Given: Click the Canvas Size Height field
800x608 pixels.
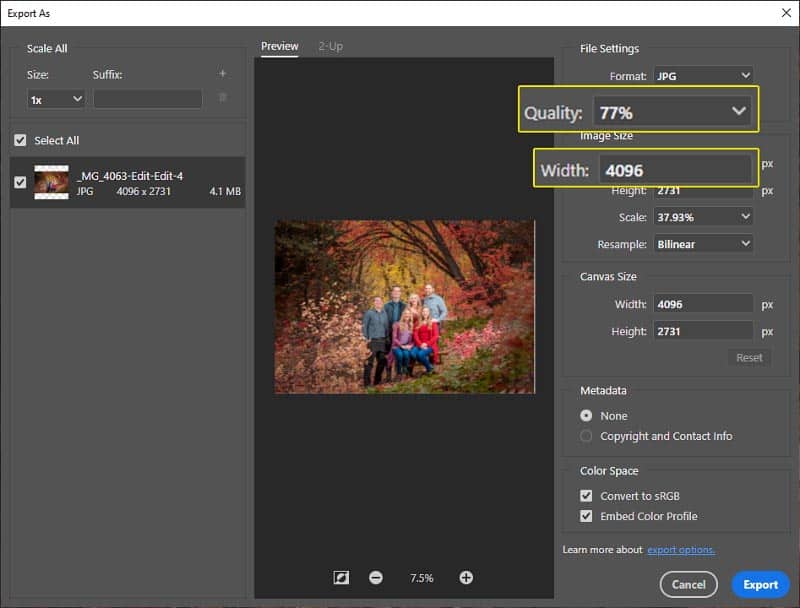Looking at the screenshot, I should (x=703, y=331).
